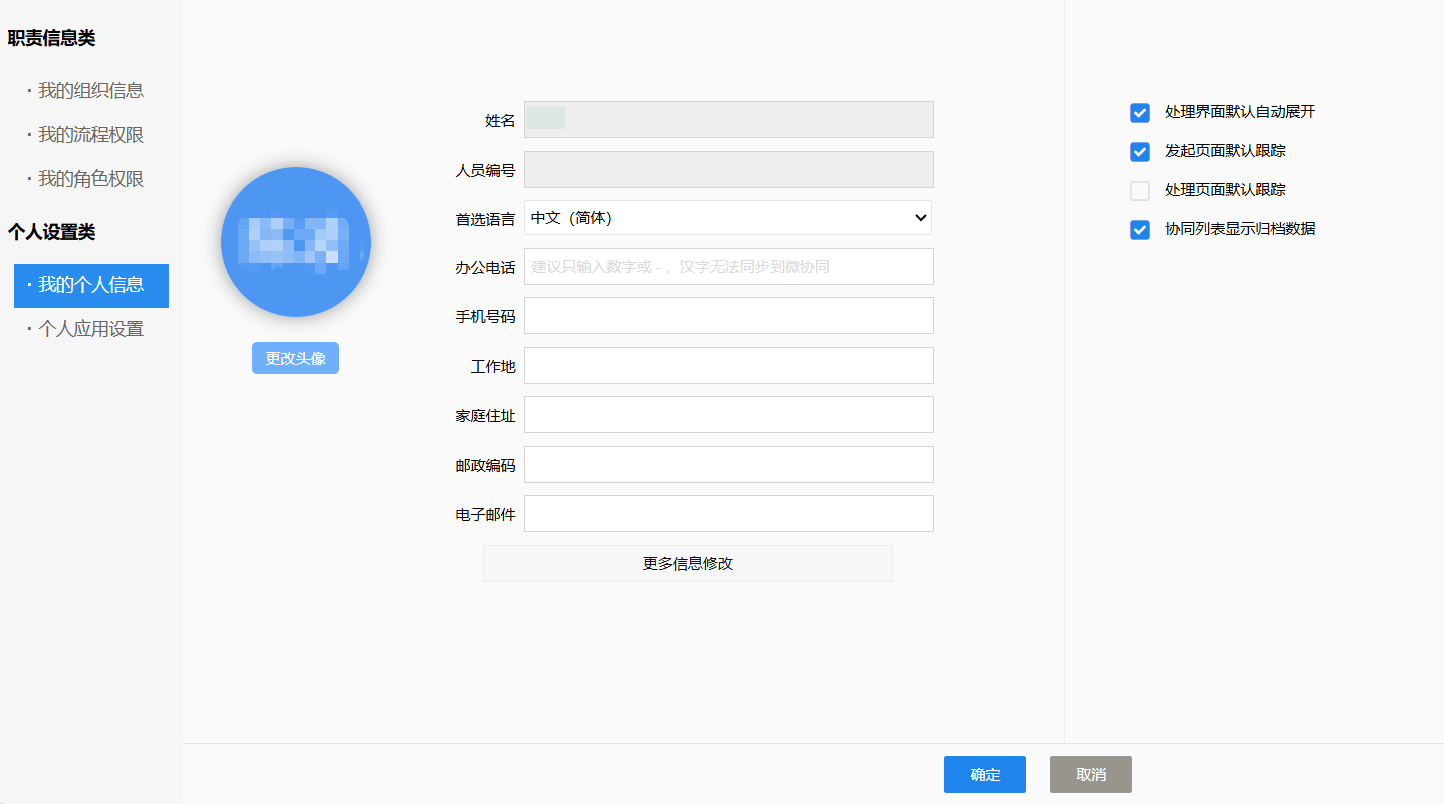This screenshot has width=1444, height=804.
Task: Click the 家庭住址 input field
Action: [728, 415]
